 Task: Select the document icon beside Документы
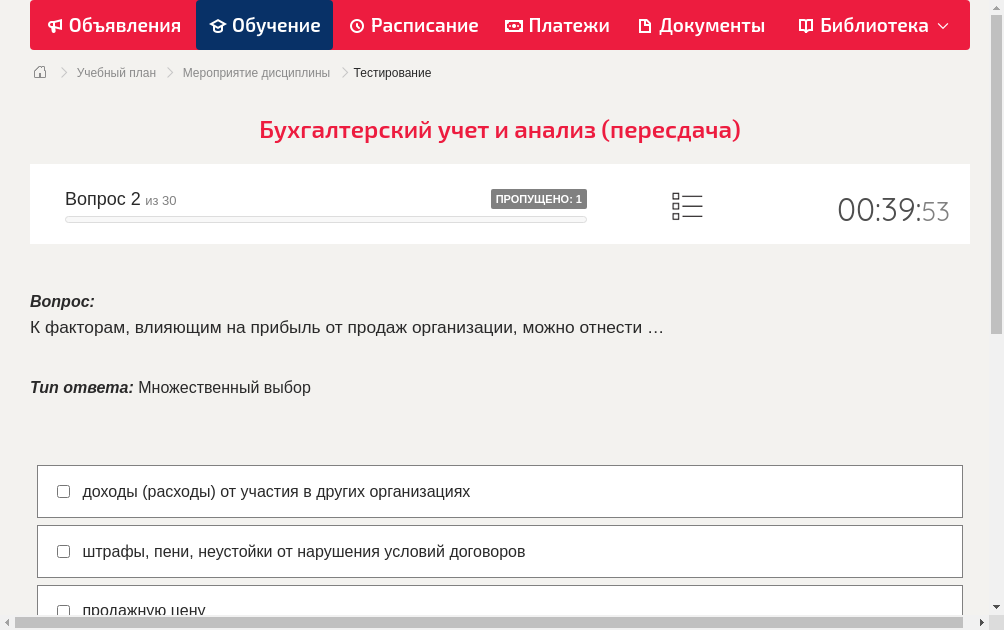(645, 25)
